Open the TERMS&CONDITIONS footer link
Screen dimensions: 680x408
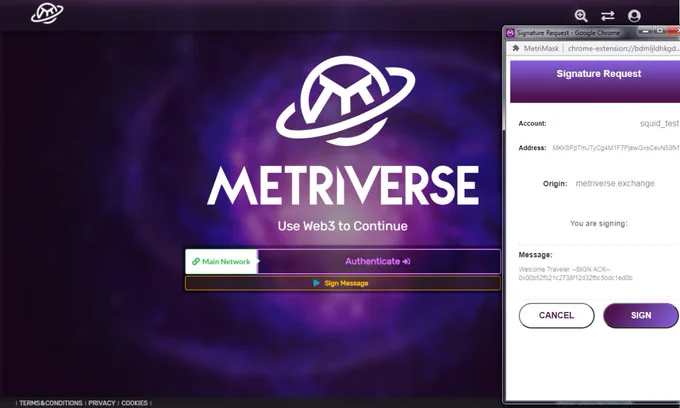point(51,403)
